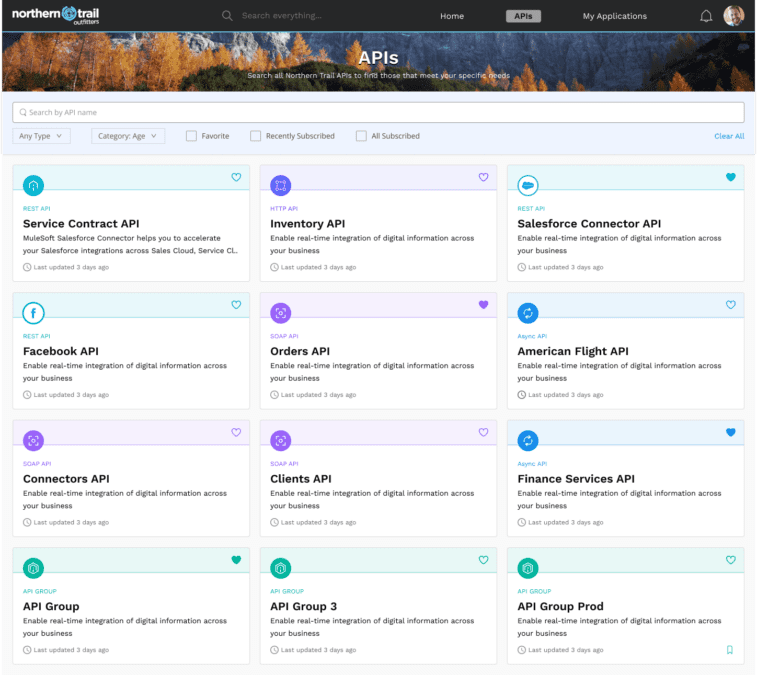Favorite API Group Prod with heart
757x675 pixels.
(730, 560)
